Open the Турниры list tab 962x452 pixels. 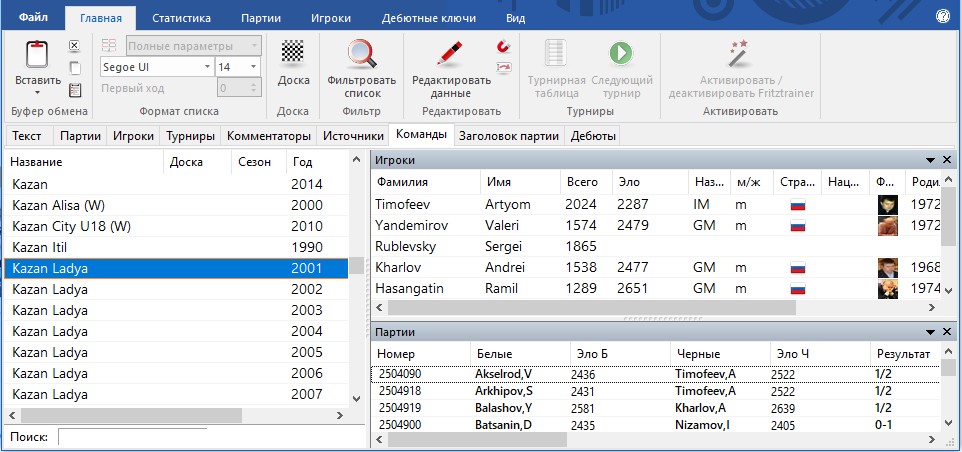click(190, 136)
